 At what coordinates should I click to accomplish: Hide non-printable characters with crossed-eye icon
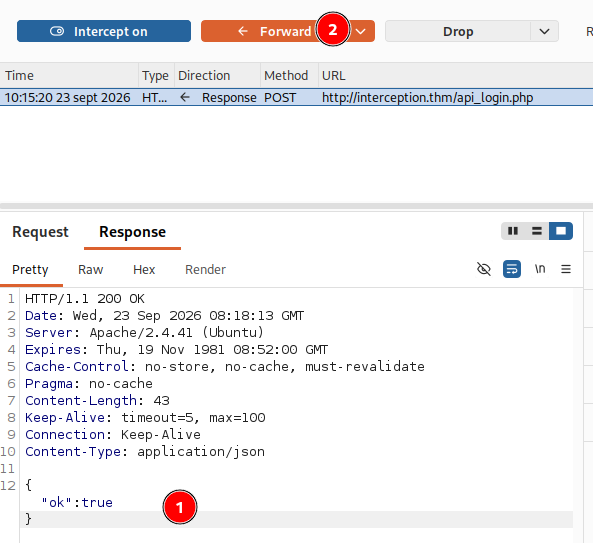click(484, 269)
